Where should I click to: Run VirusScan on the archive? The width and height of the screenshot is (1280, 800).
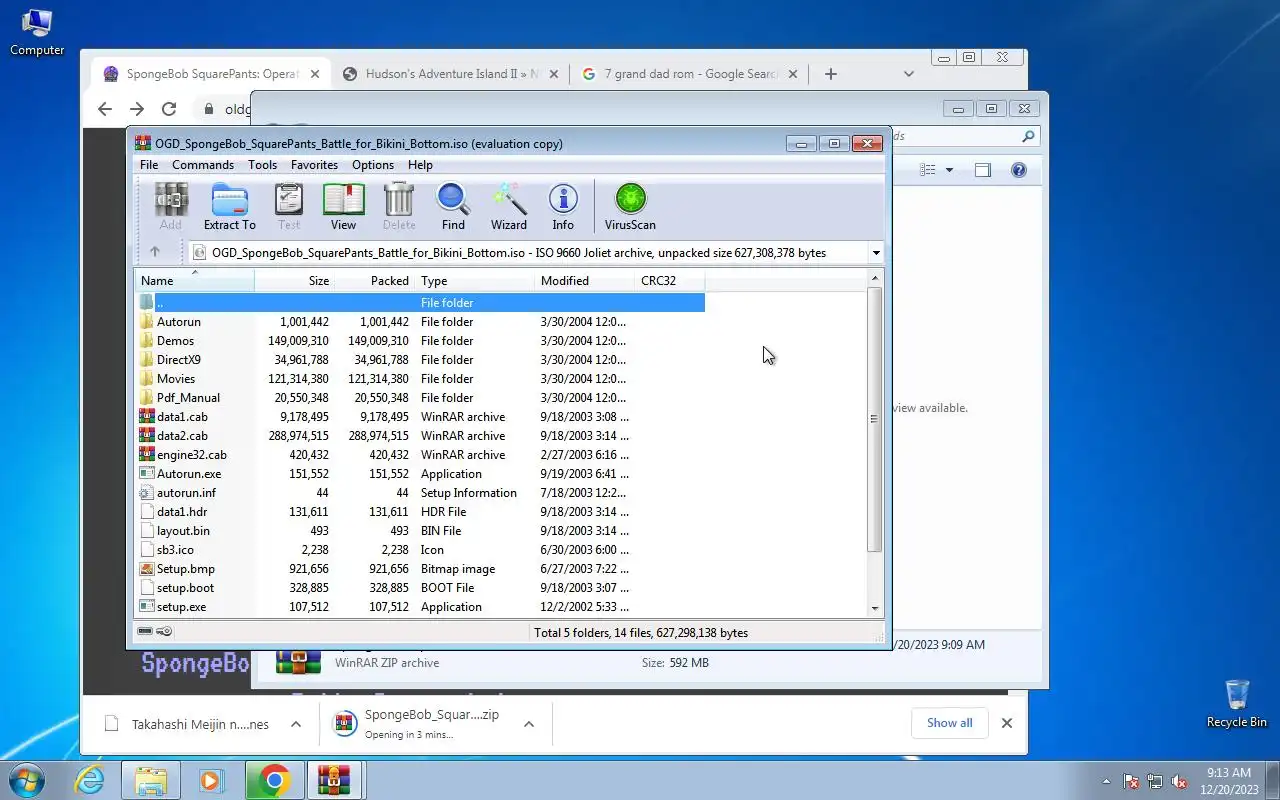[630, 207]
